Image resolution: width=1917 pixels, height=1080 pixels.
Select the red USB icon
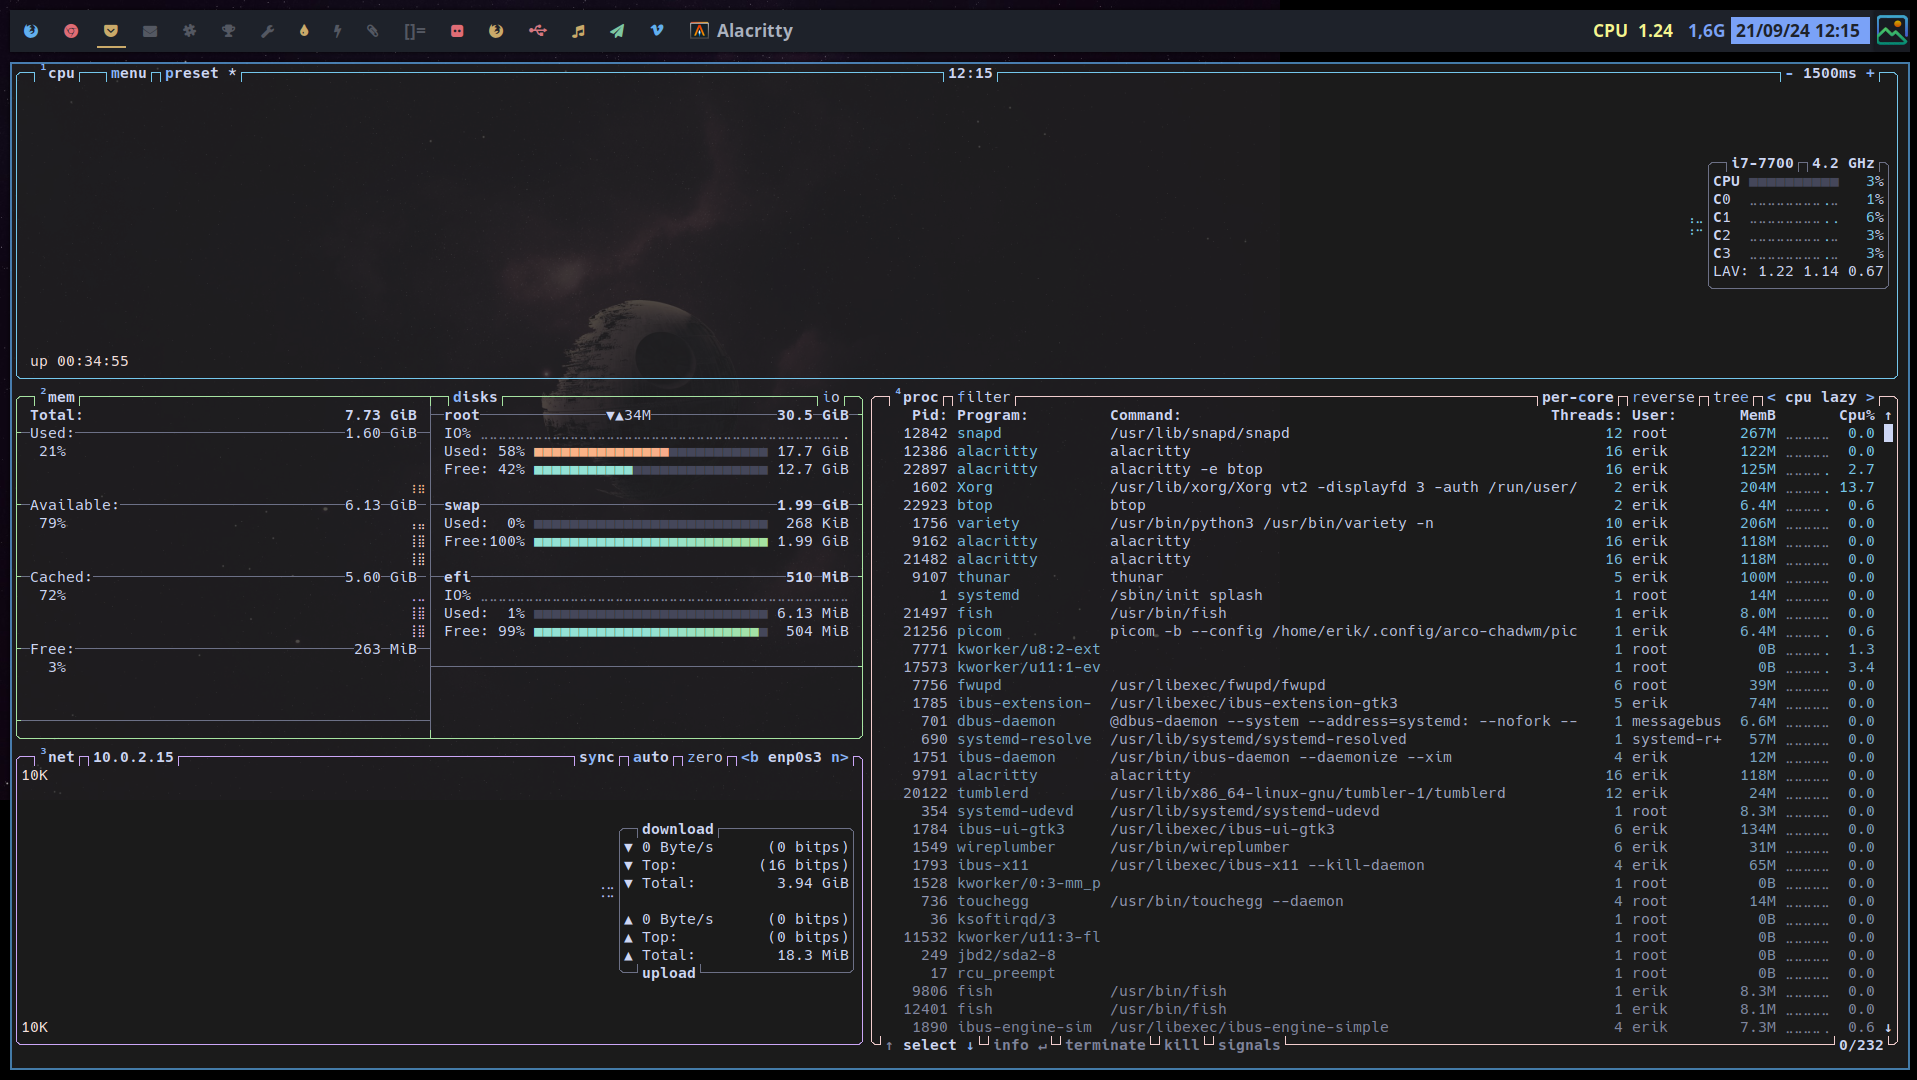tap(538, 31)
